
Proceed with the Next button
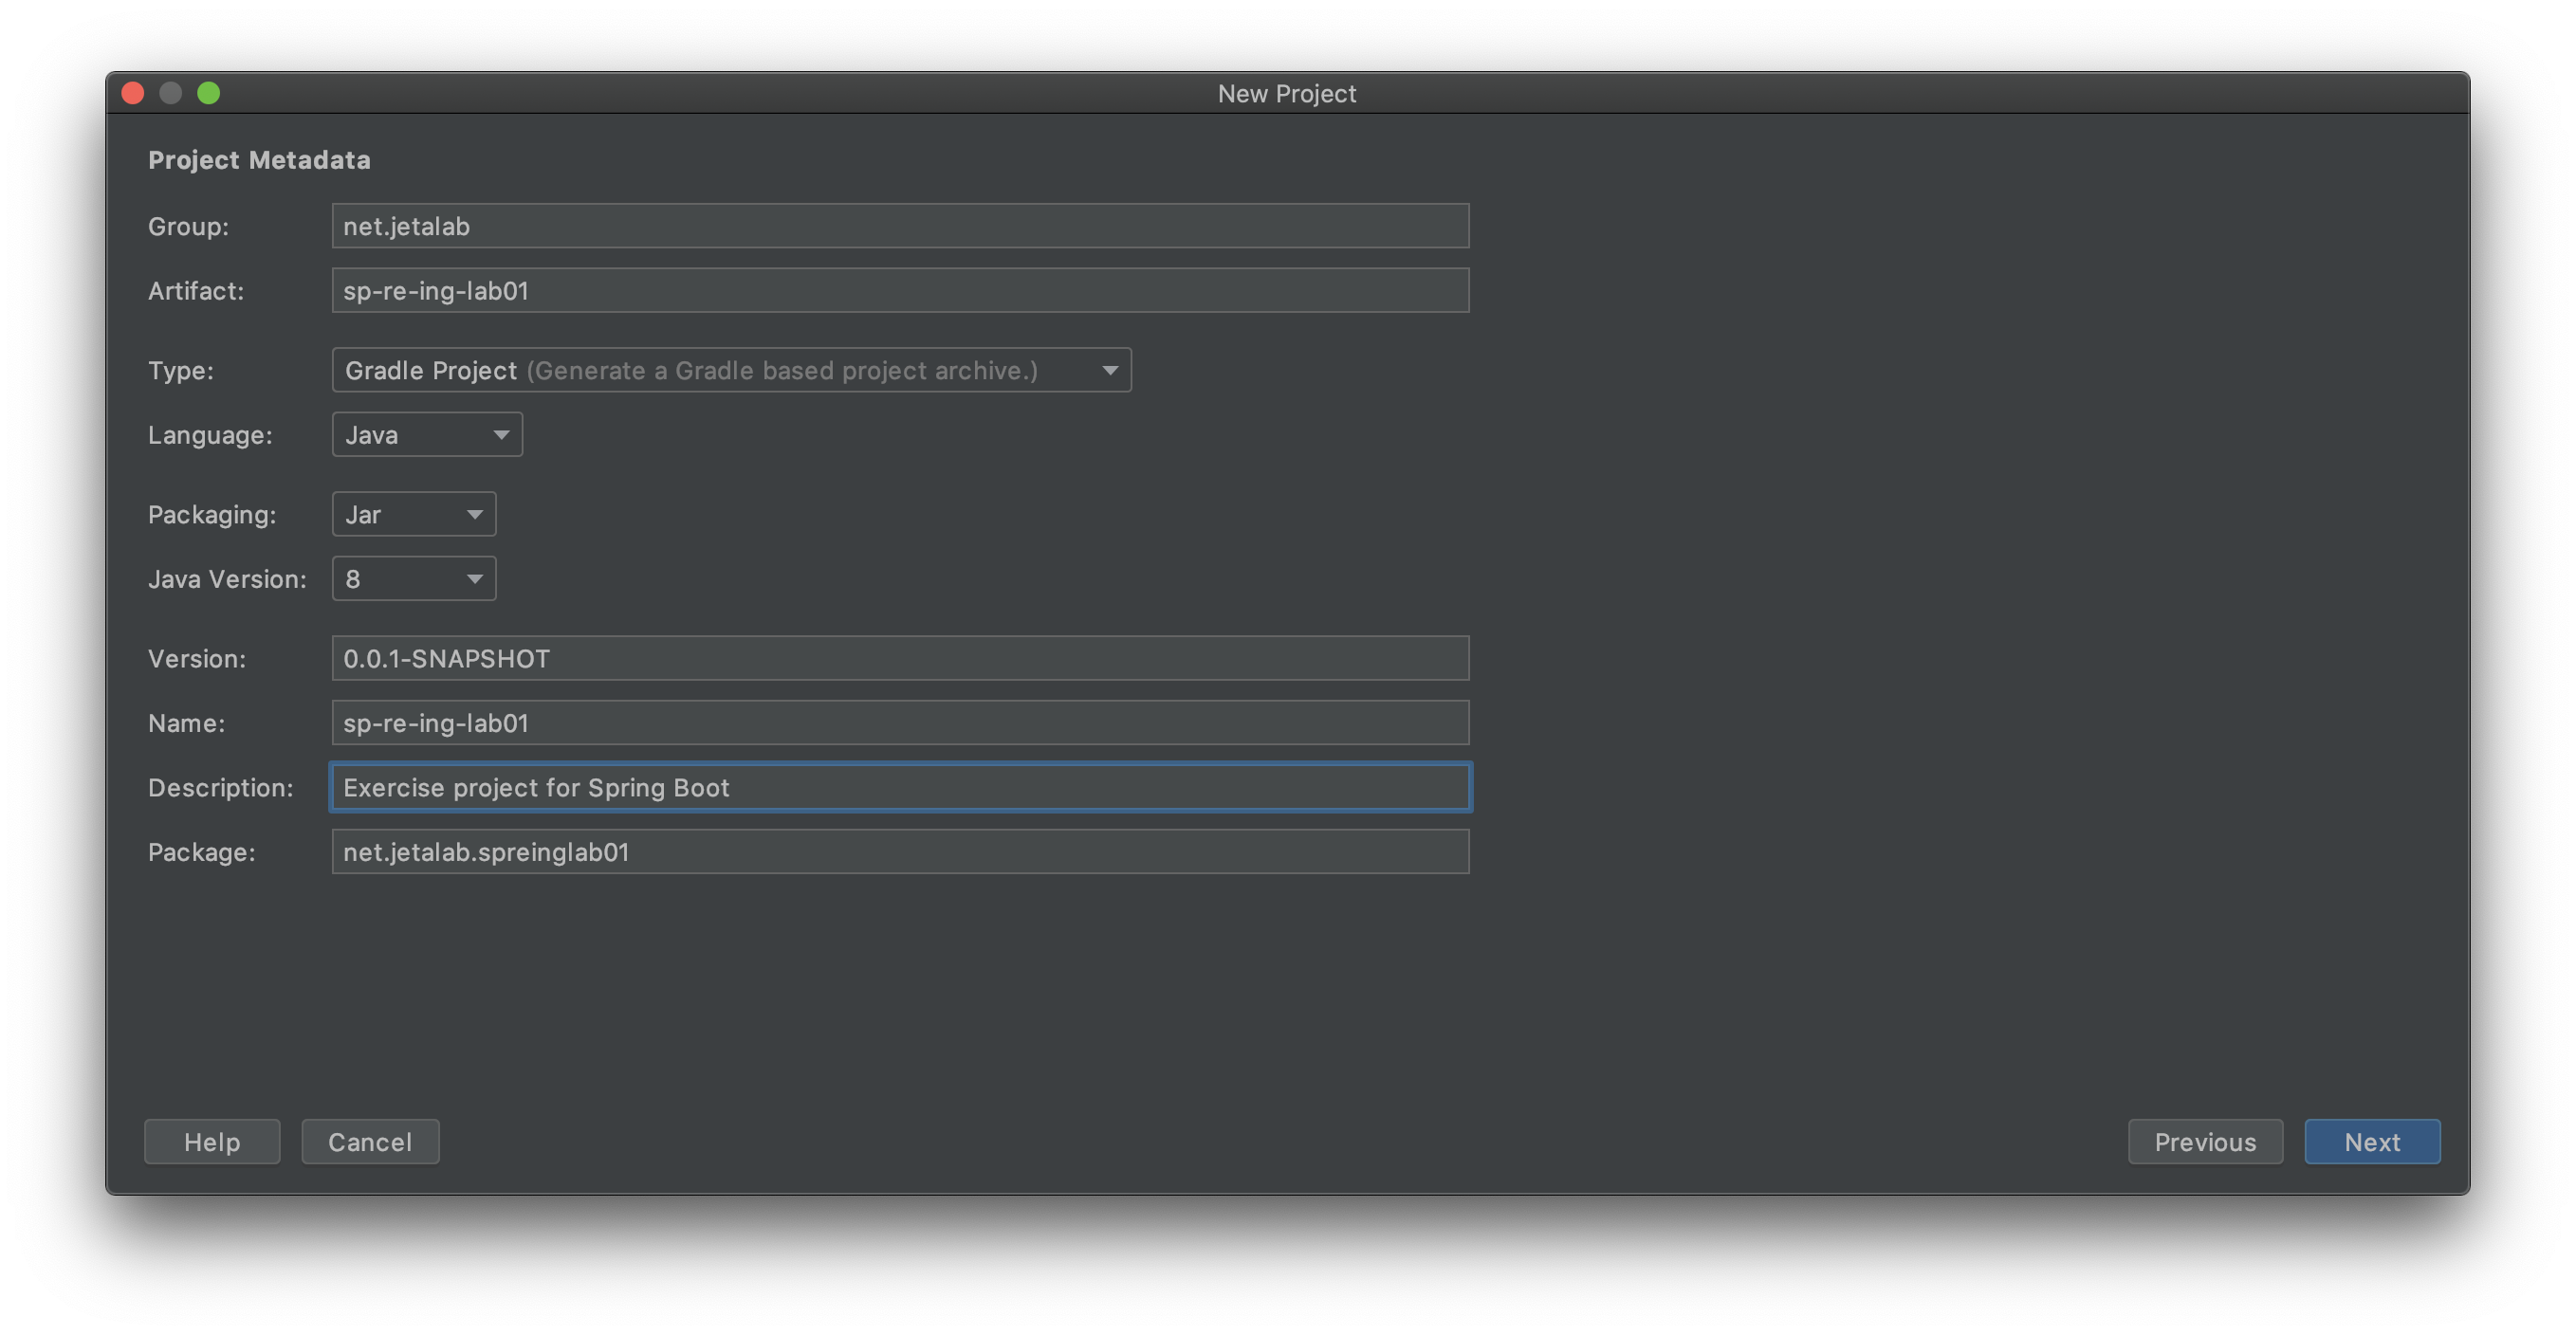tap(2372, 1142)
